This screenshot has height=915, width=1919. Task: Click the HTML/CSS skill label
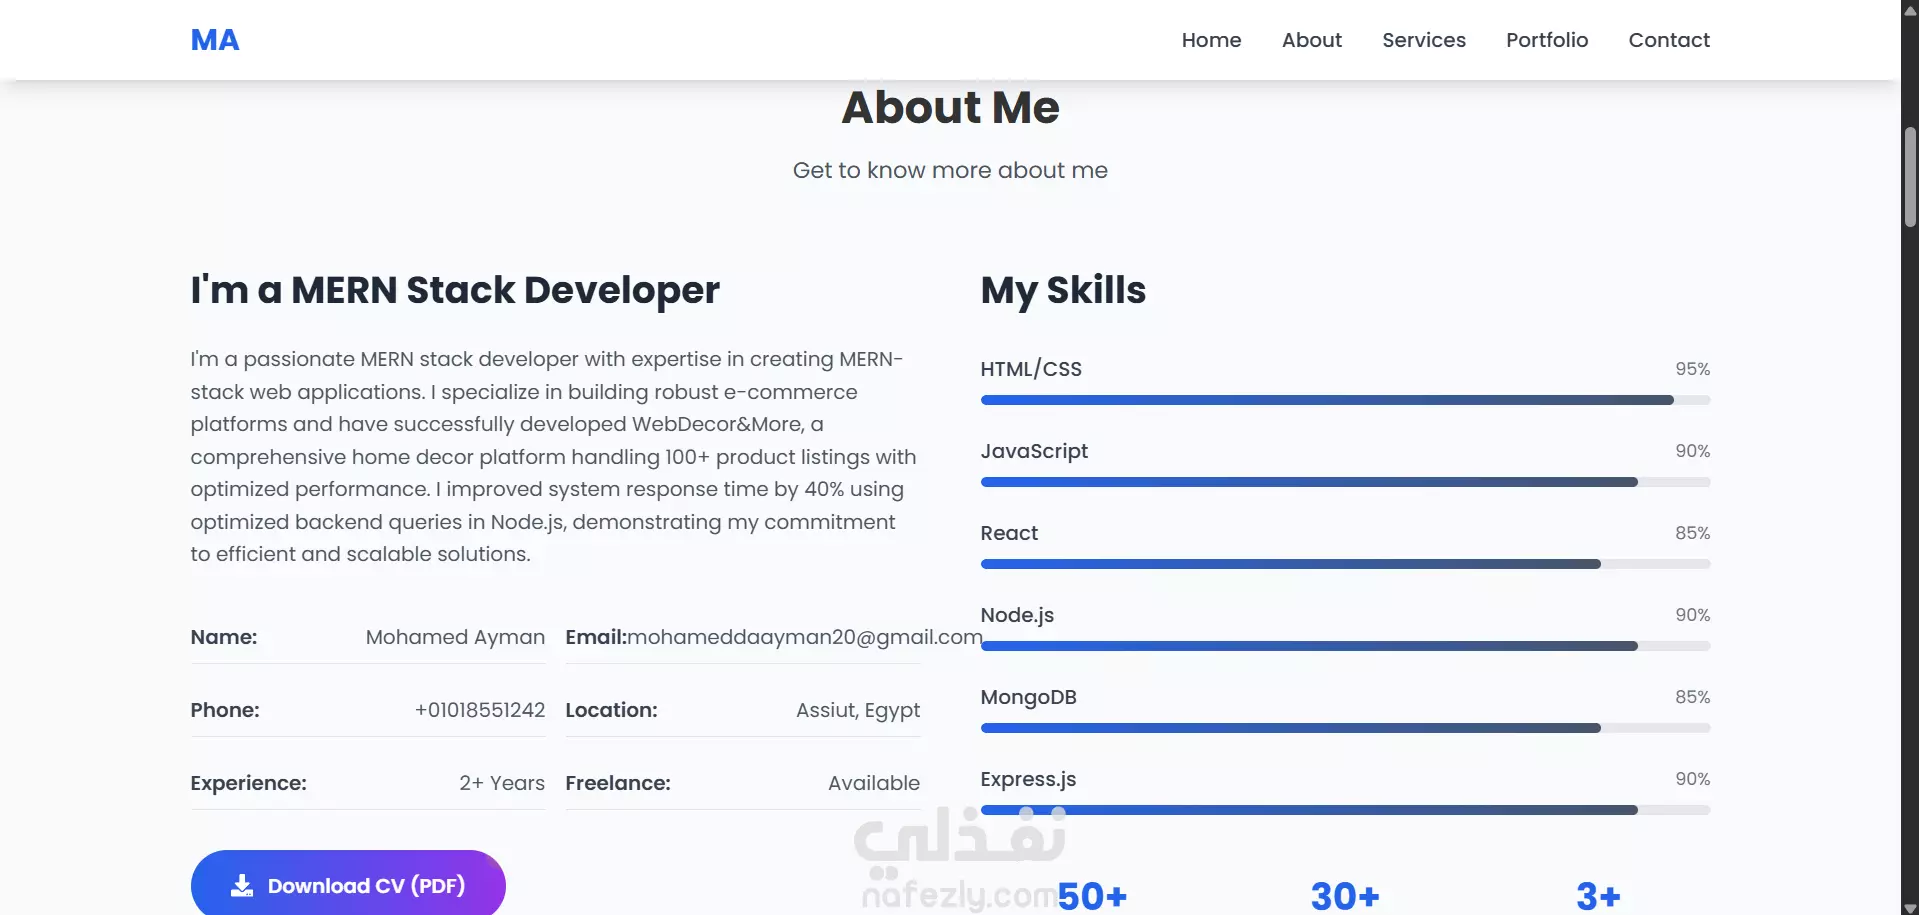tap(1031, 369)
